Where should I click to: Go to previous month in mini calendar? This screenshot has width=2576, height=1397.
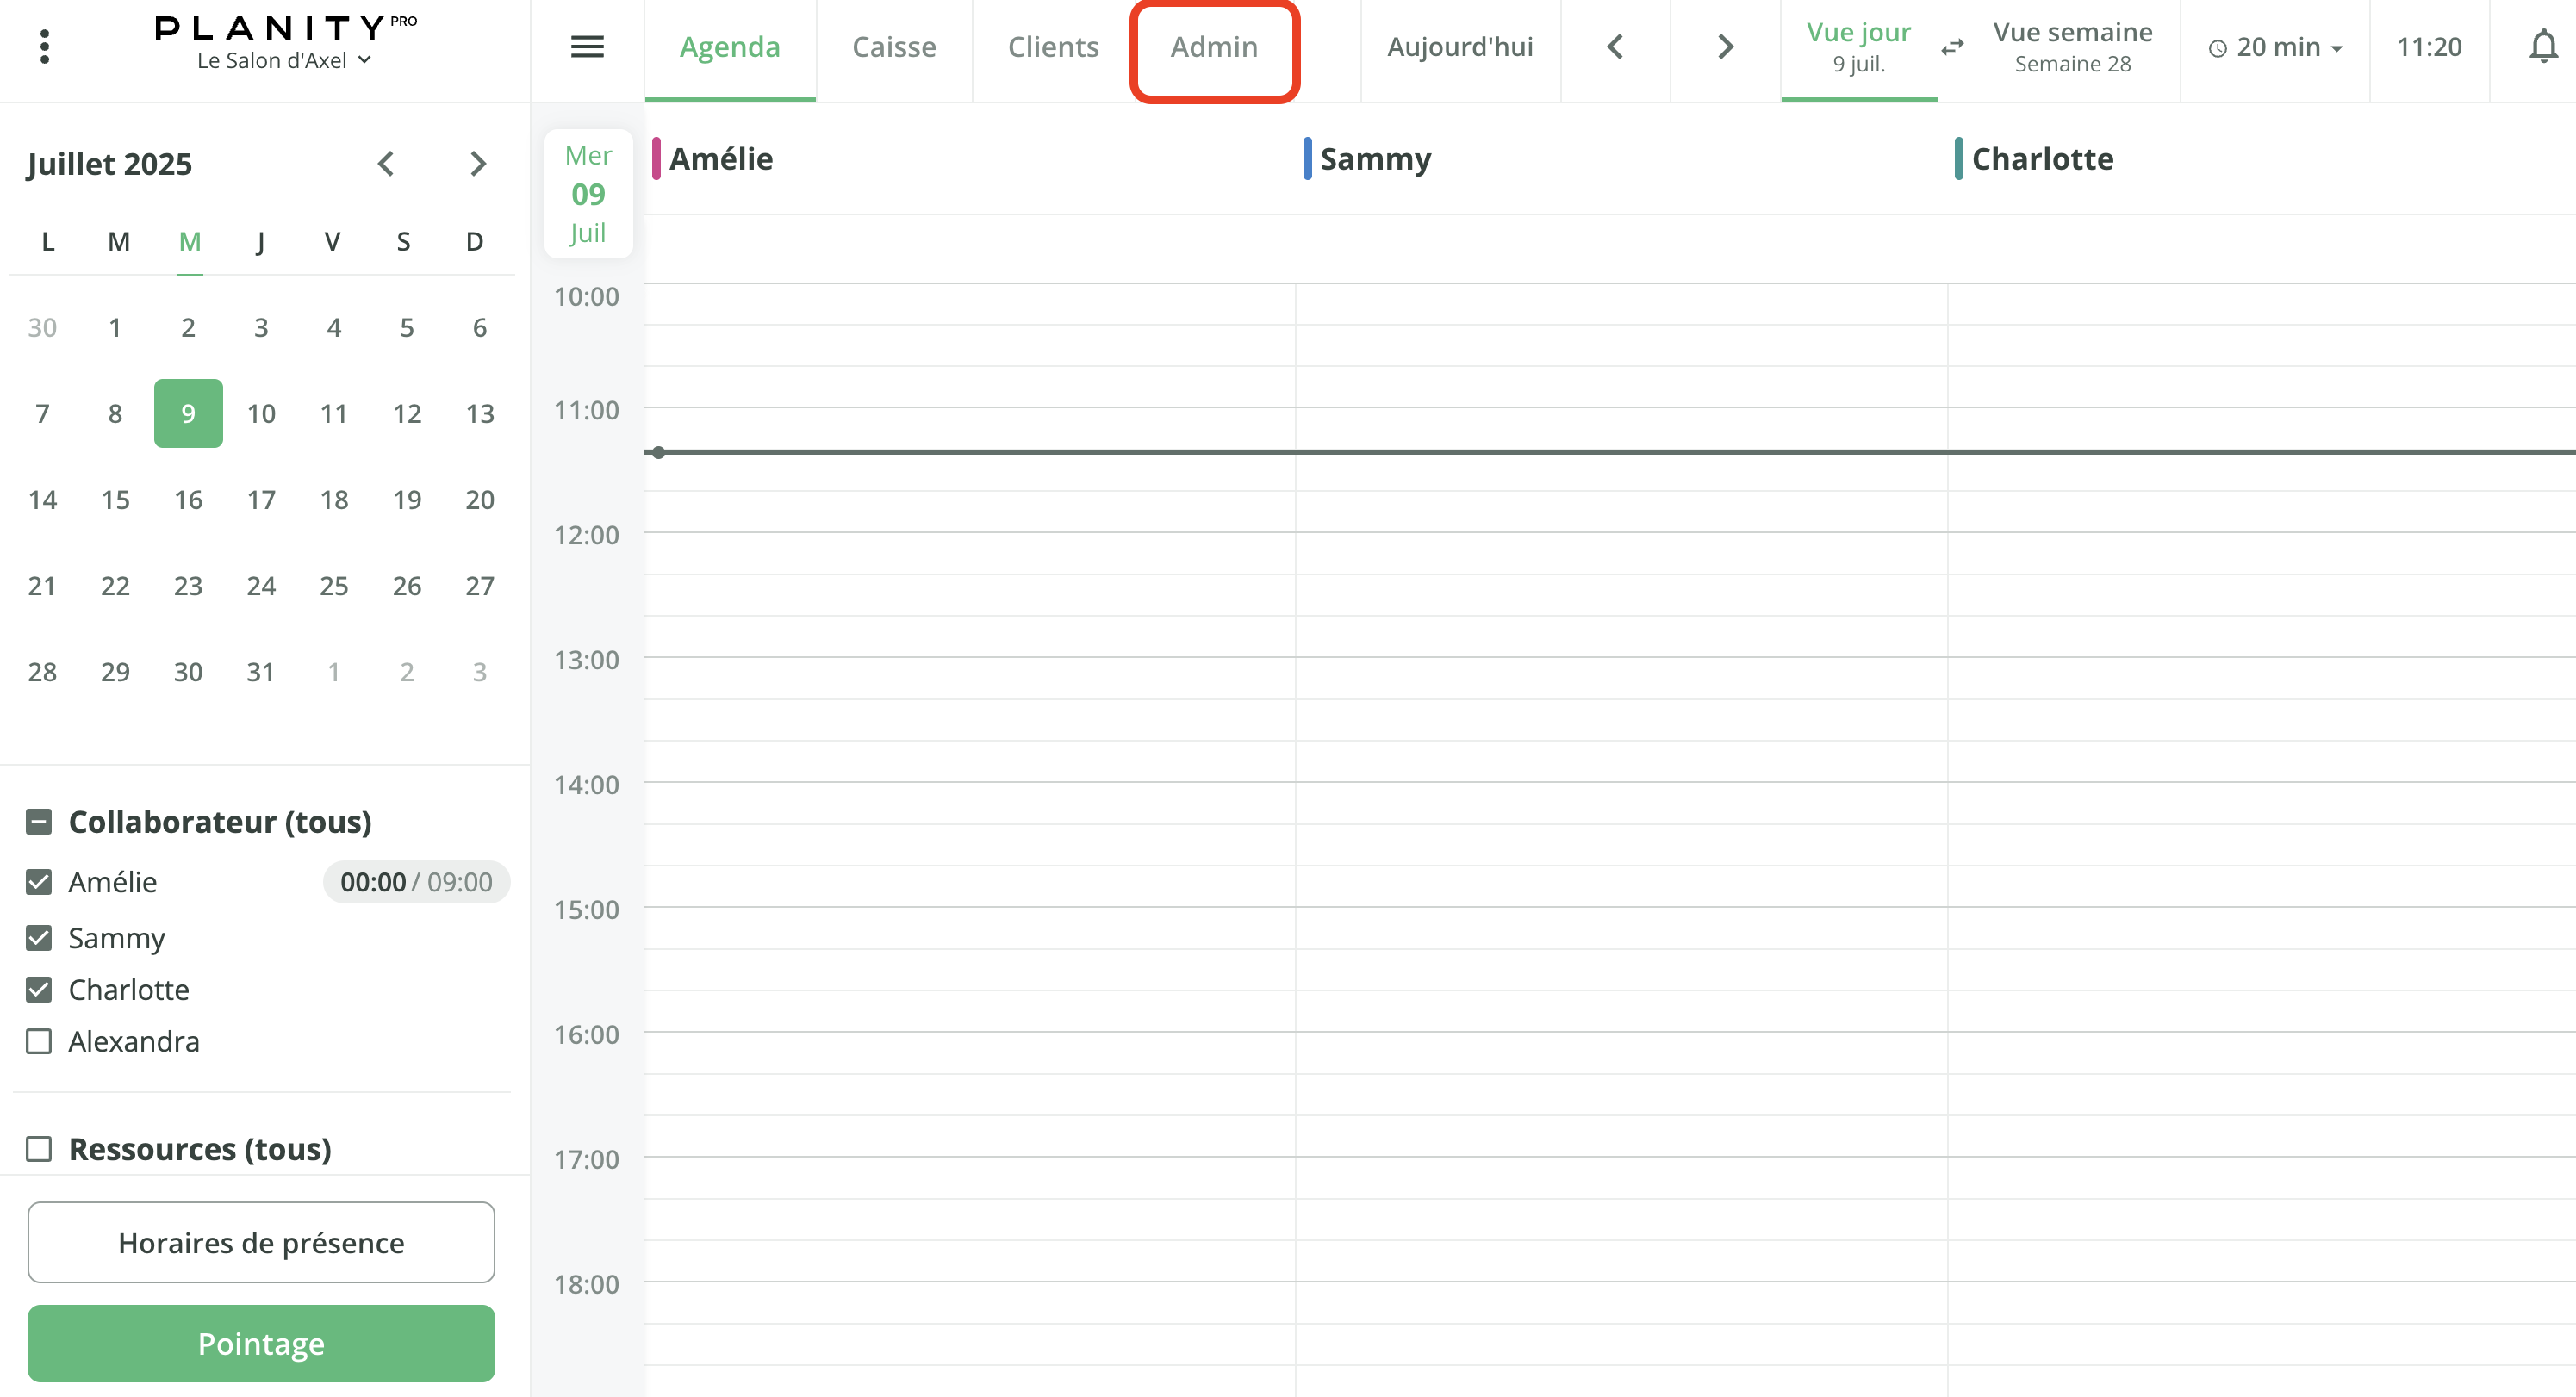pyautogui.click(x=386, y=164)
